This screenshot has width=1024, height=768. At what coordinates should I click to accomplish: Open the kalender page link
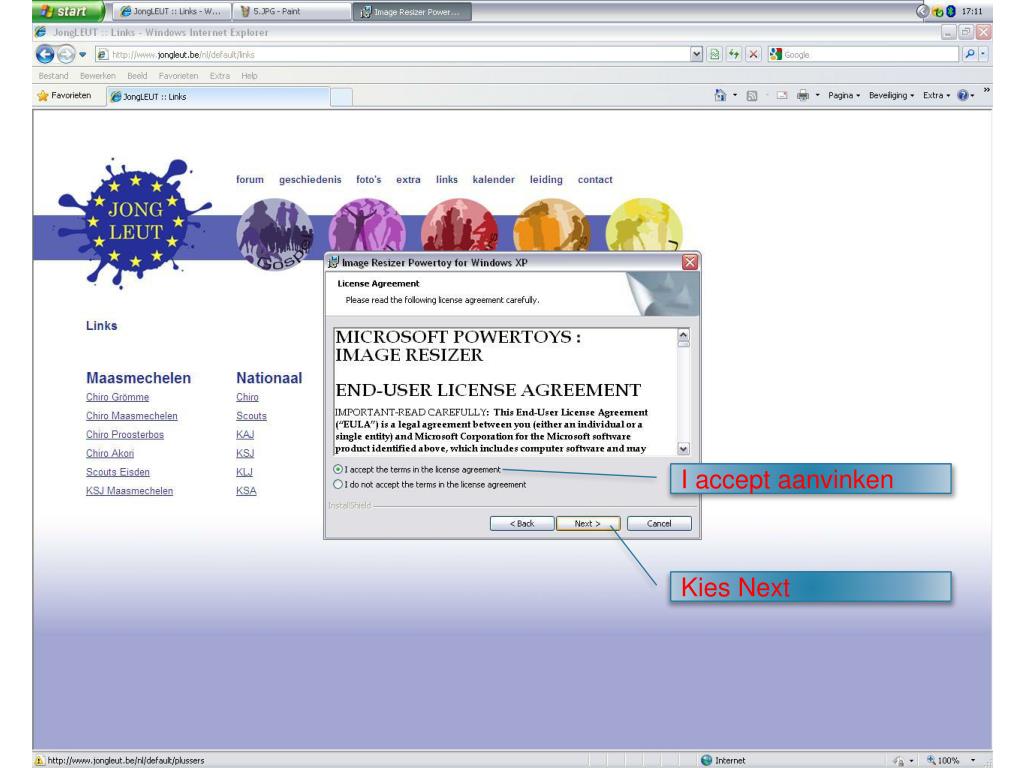point(493,180)
